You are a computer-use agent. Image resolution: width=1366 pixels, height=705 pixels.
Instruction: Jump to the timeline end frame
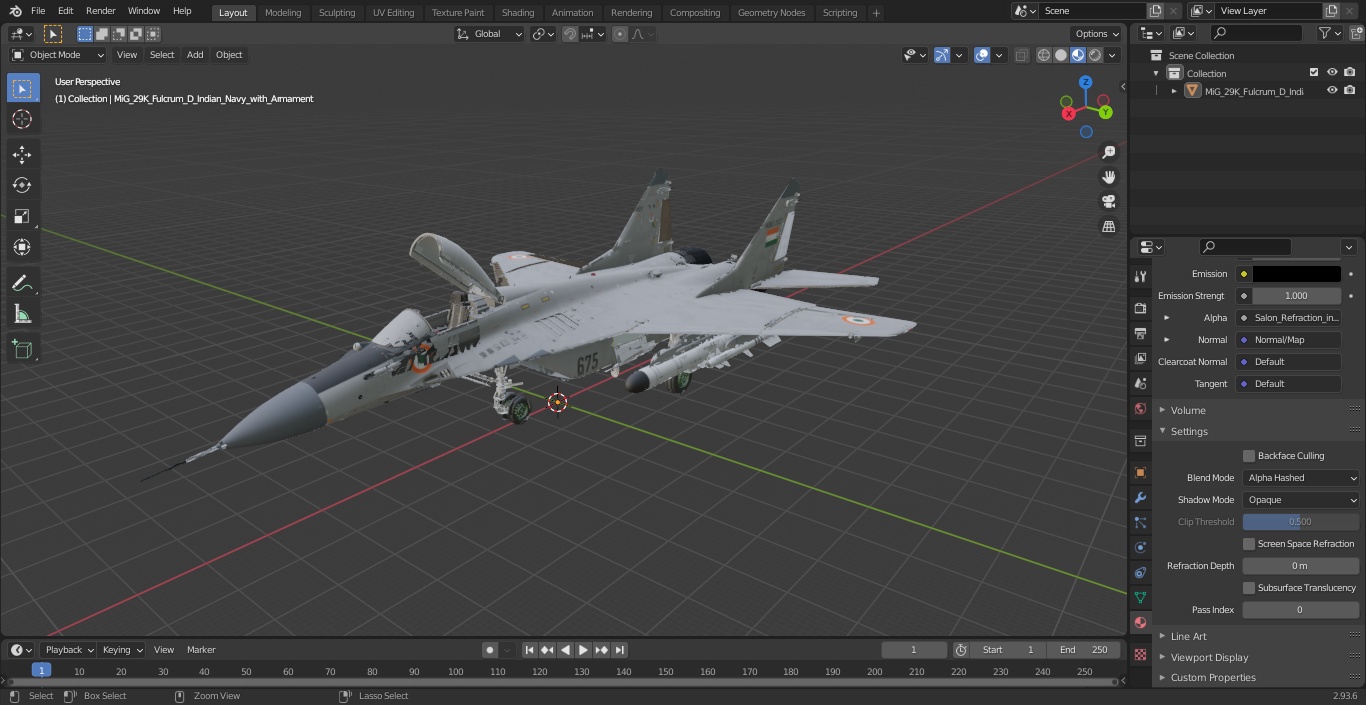click(620, 650)
